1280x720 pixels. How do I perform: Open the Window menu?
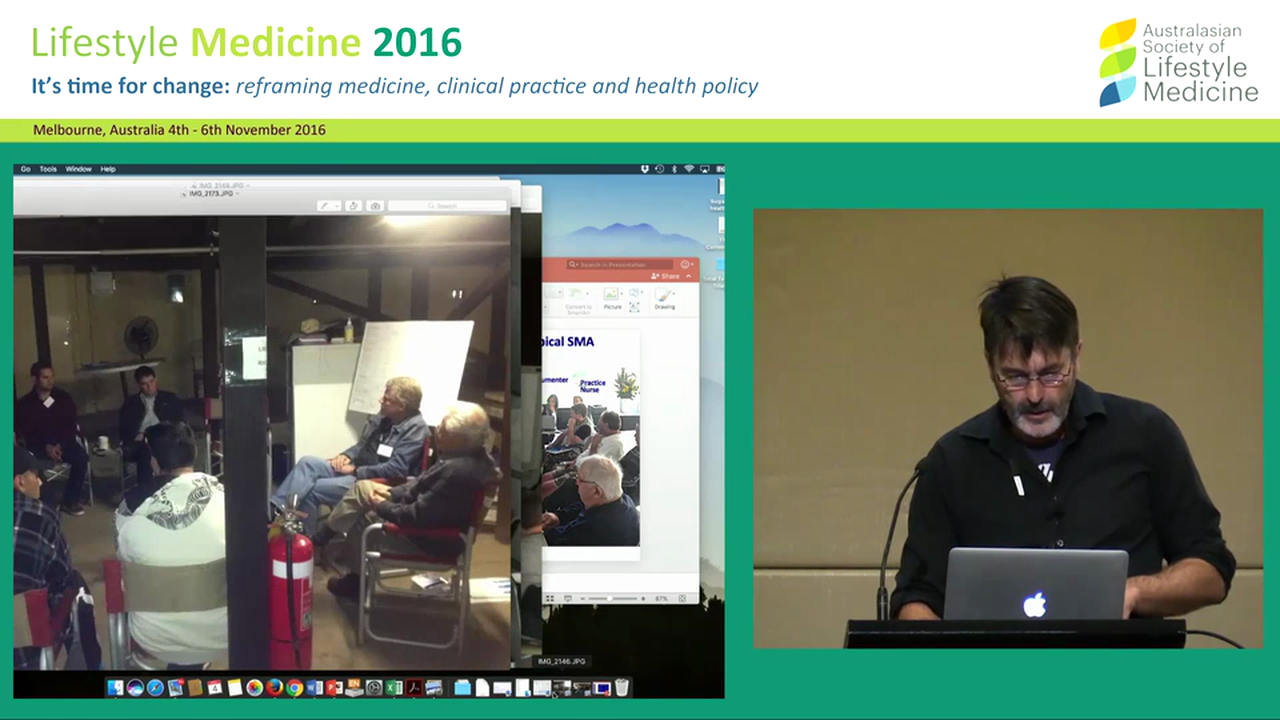(x=78, y=169)
